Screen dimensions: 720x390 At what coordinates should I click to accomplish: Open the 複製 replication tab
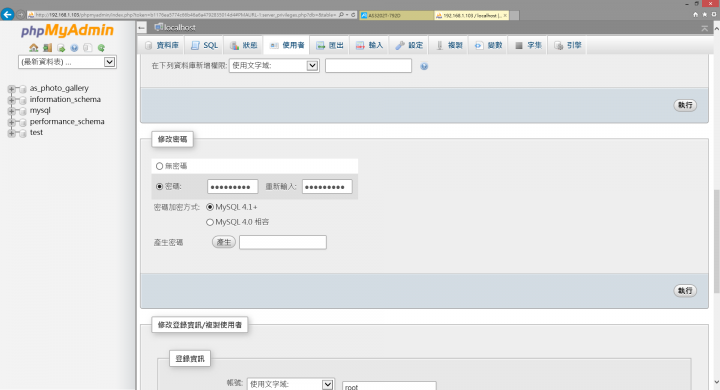click(x=448, y=45)
